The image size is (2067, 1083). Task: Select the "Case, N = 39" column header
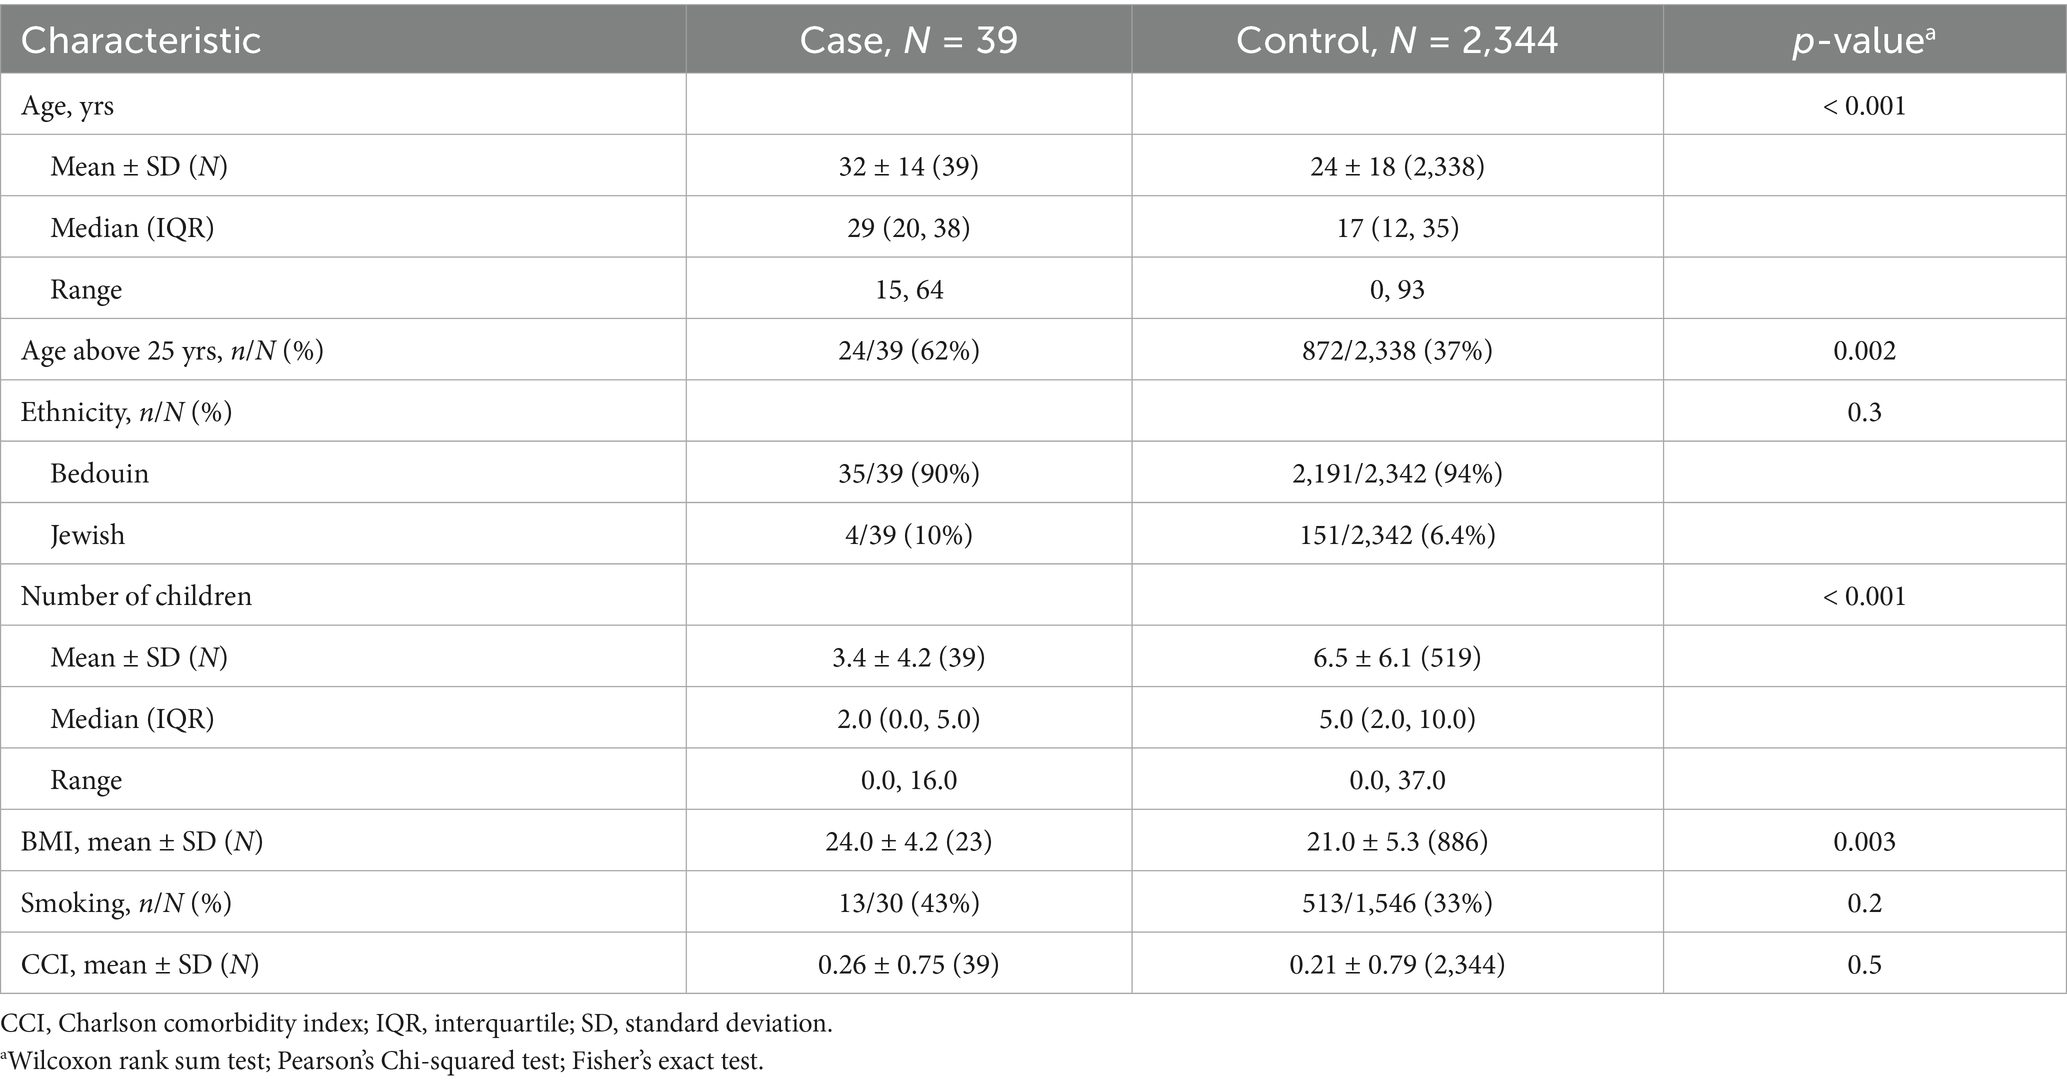point(908,40)
